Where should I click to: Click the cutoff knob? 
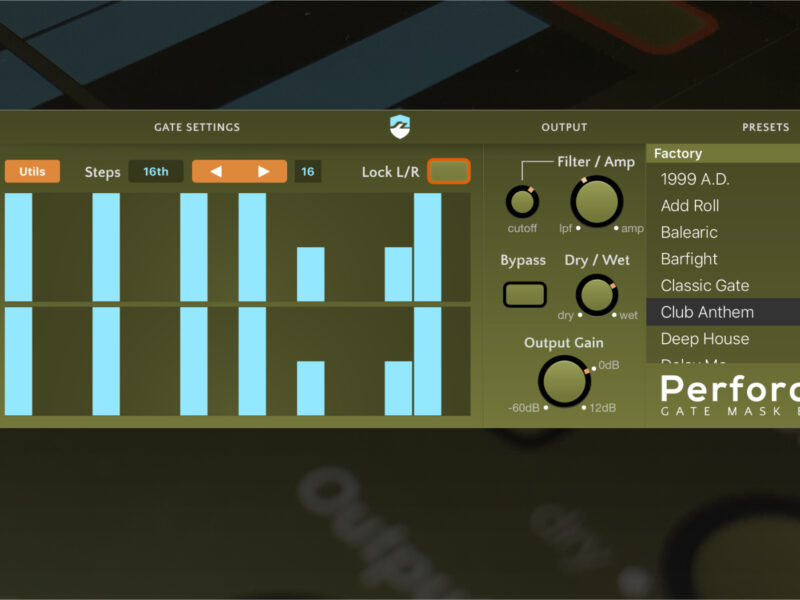coord(522,202)
